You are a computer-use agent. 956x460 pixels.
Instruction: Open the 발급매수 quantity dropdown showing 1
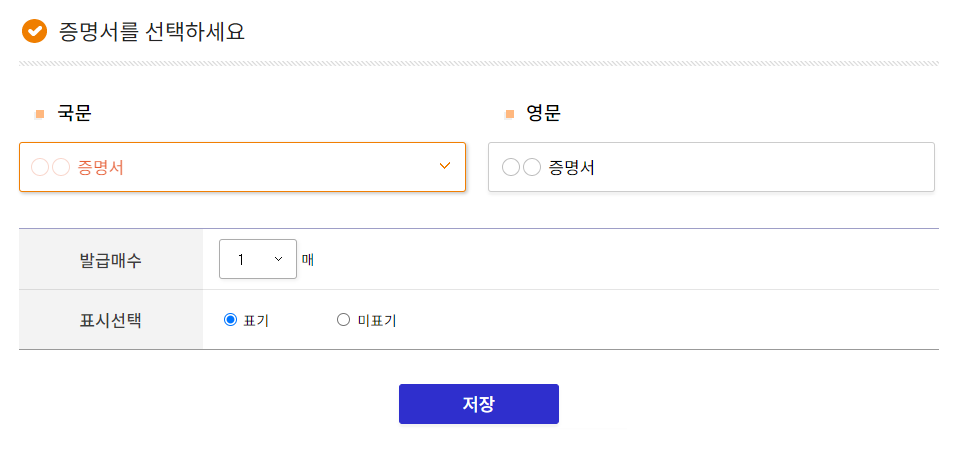pos(258,259)
